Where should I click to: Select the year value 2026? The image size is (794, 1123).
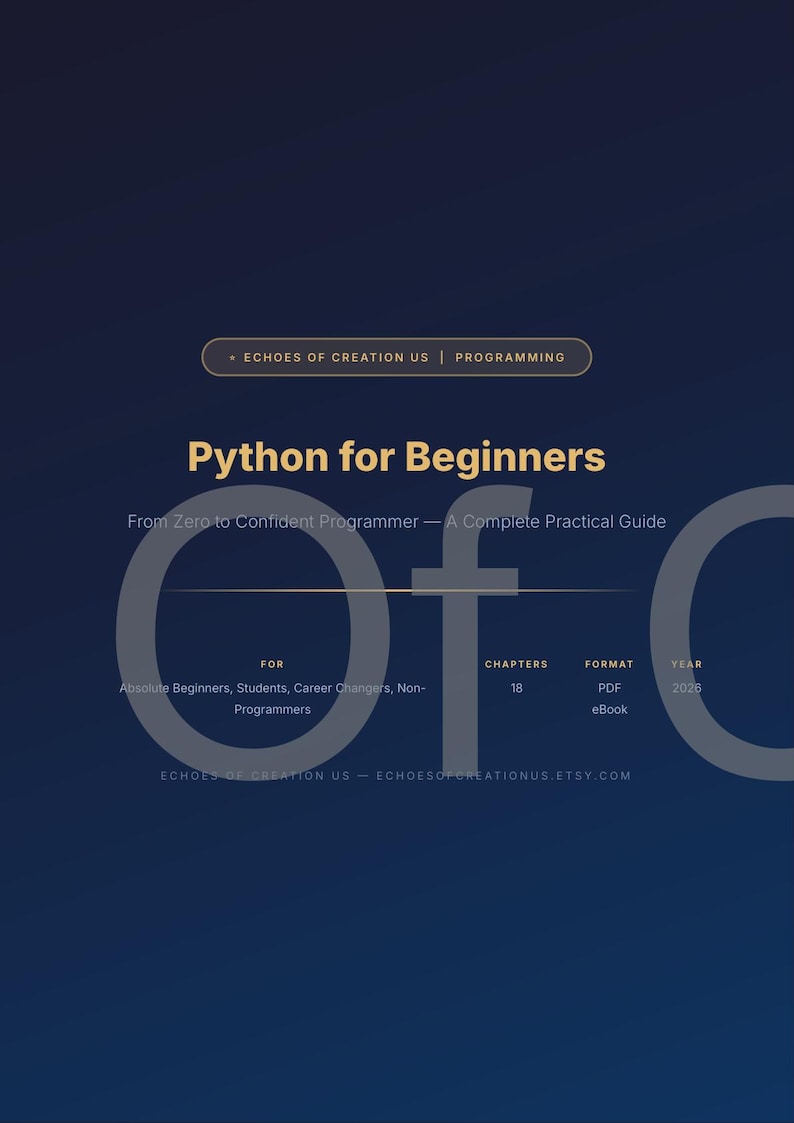point(687,688)
